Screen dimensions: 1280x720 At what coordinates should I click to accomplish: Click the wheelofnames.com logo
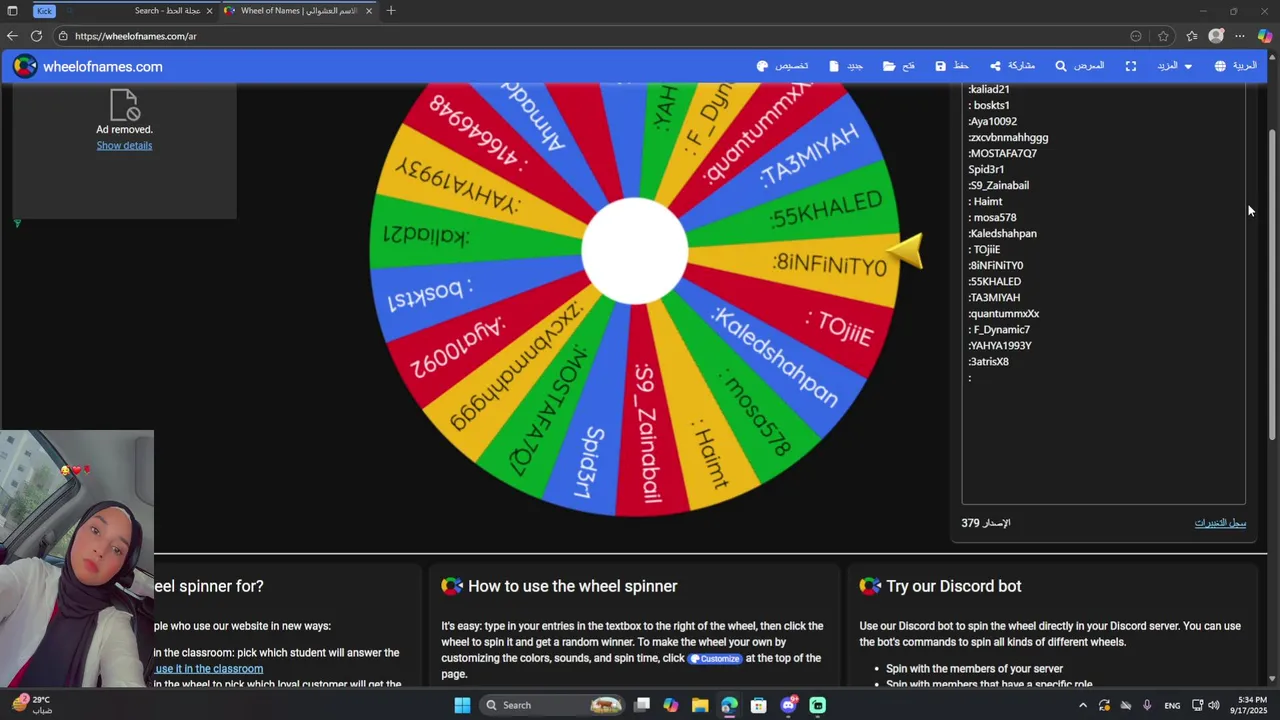[88, 67]
